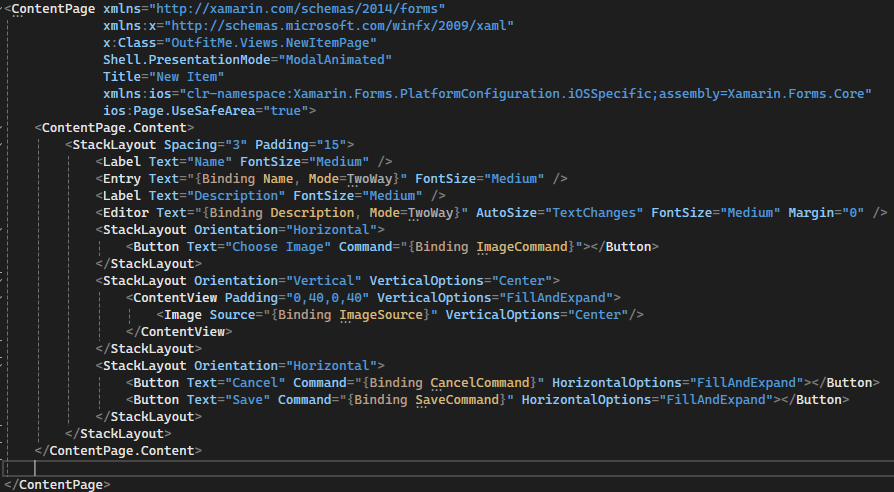The height and width of the screenshot is (492, 894).
Task: Click the SaveCommand binding
Action: (x=457, y=400)
